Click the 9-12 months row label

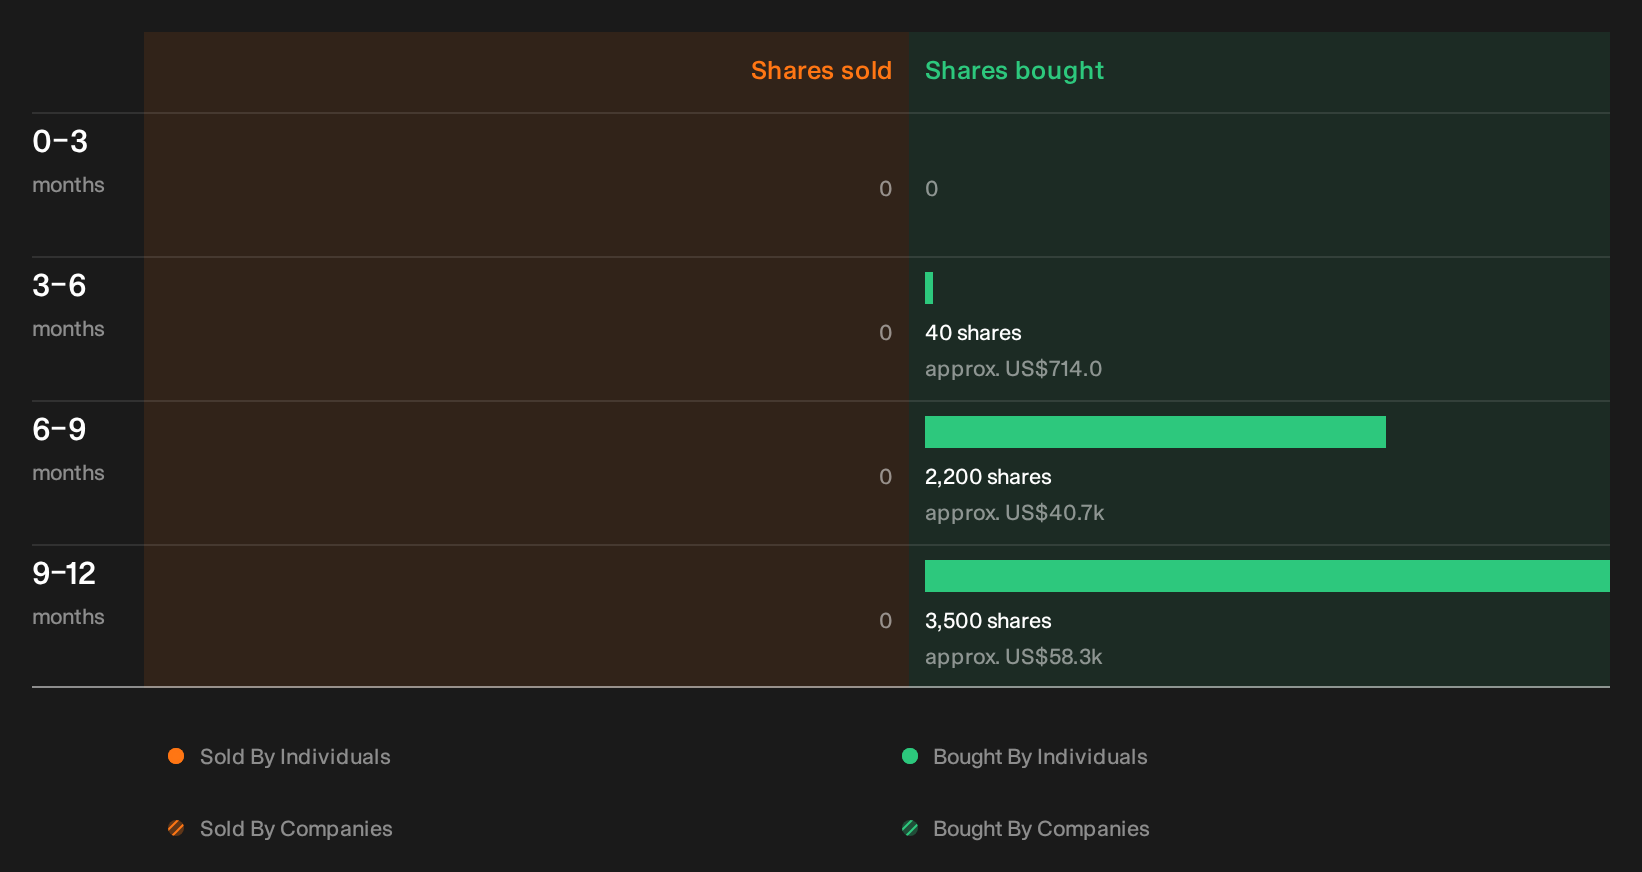point(68,594)
